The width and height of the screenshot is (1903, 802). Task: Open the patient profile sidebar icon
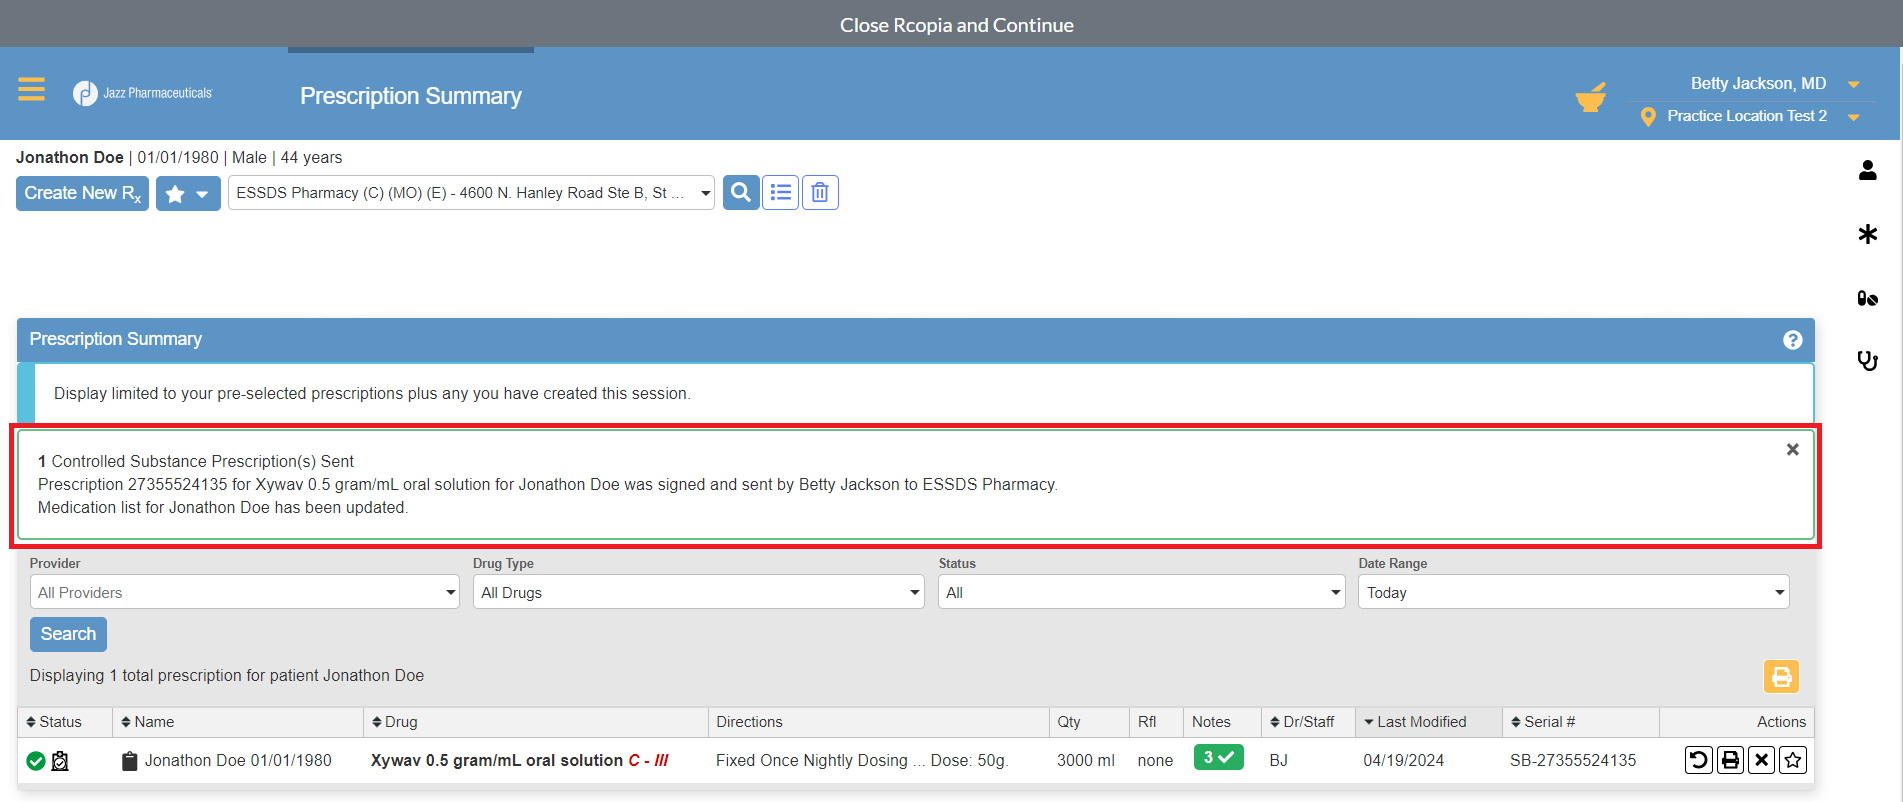[1867, 170]
